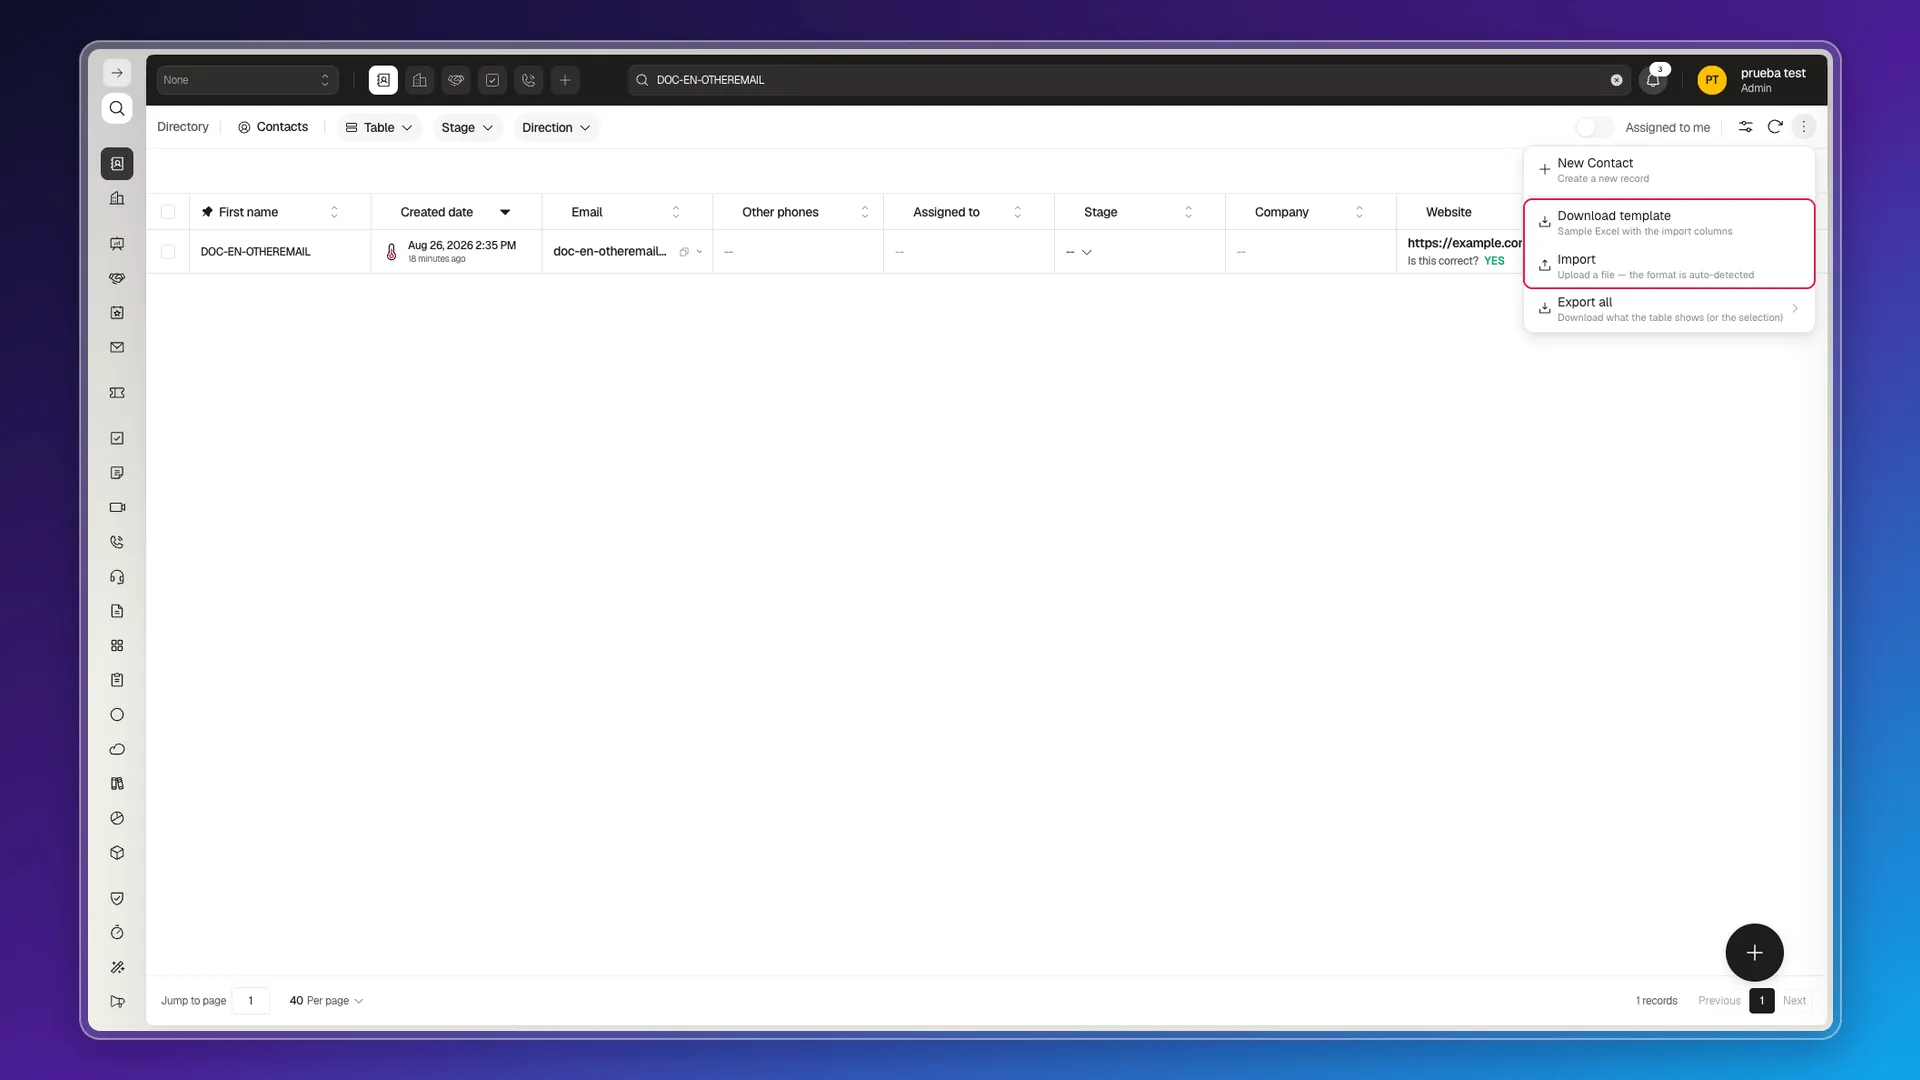Open the None selector dropdown in top bar
Viewport: 1920px width, 1080px height.
click(247, 80)
